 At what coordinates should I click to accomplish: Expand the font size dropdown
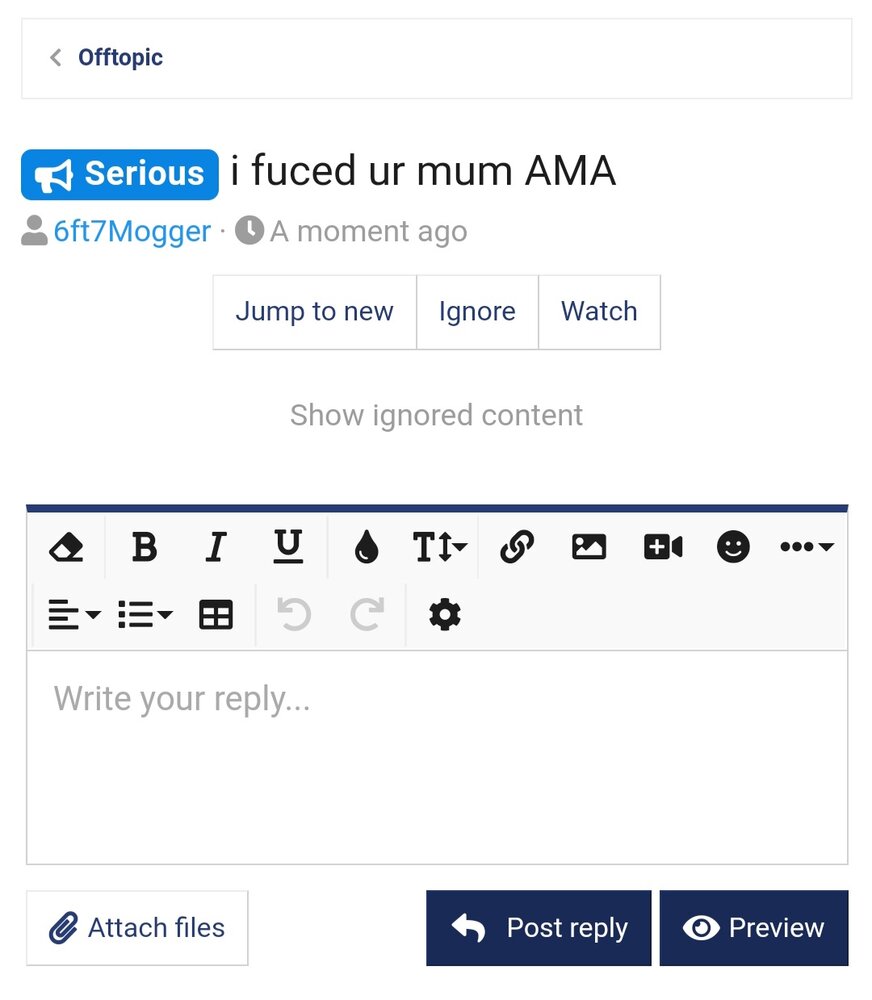(x=440, y=547)
